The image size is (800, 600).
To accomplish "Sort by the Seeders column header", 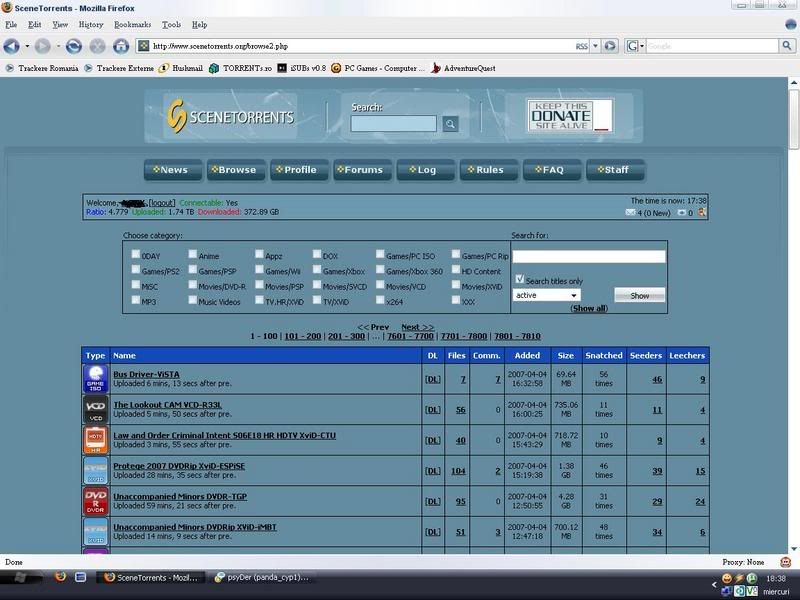I will [x=645, y=355].
